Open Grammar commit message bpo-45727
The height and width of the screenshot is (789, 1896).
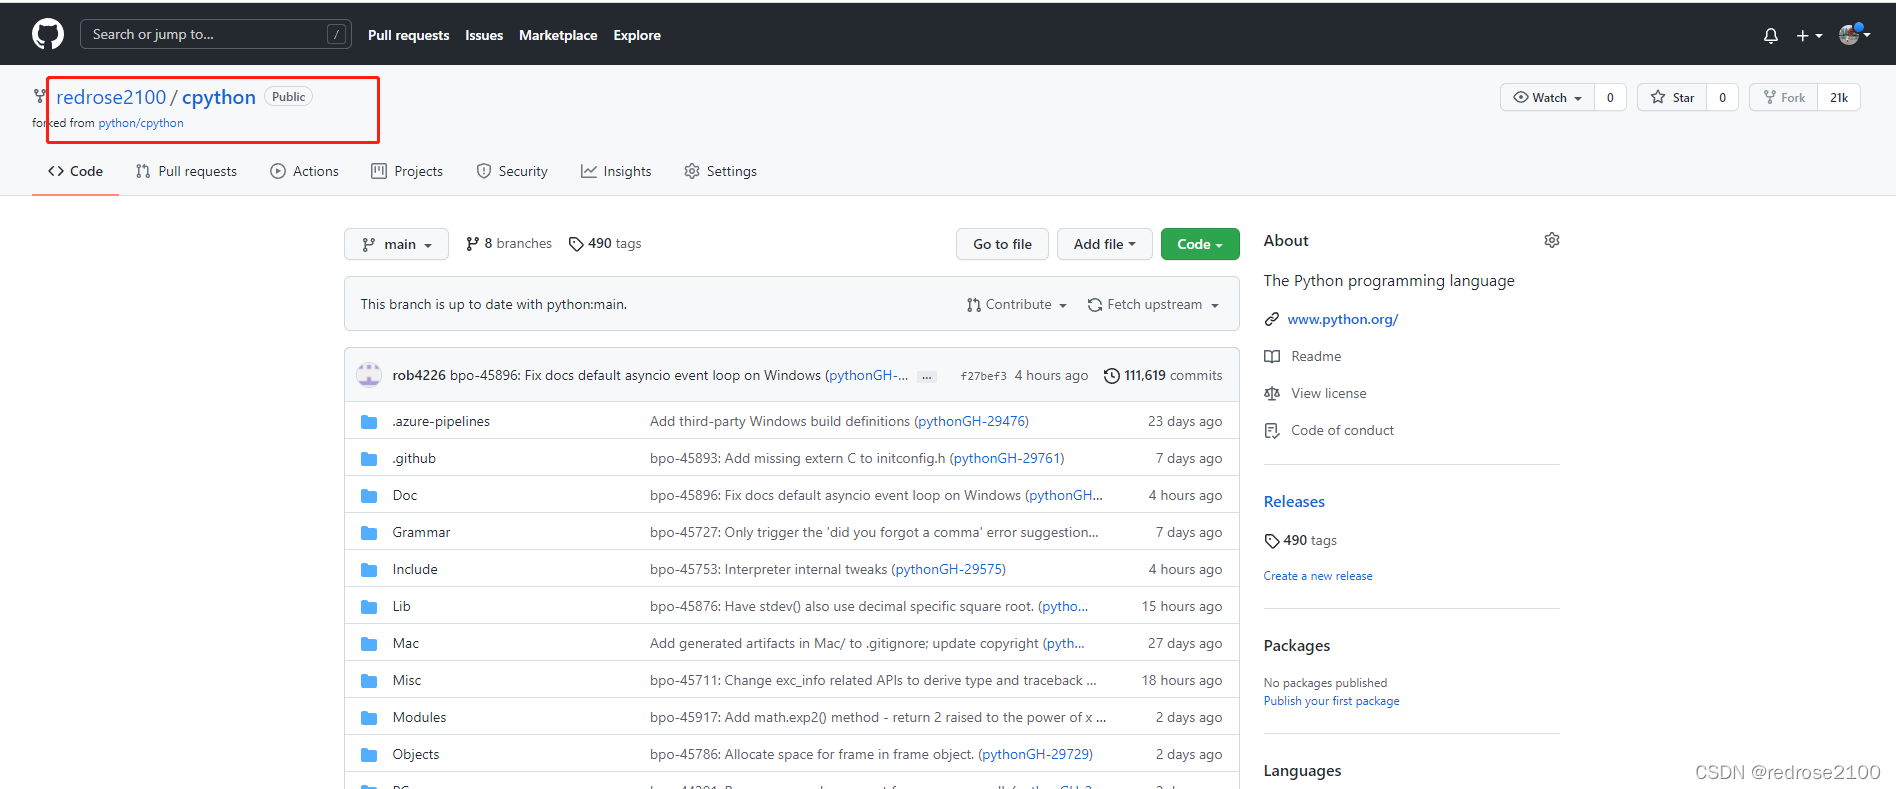[x=874, y=532]
